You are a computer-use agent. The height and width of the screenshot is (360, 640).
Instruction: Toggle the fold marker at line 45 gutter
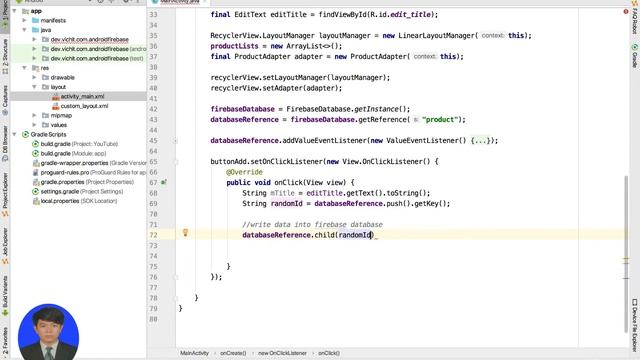(176, 141)
